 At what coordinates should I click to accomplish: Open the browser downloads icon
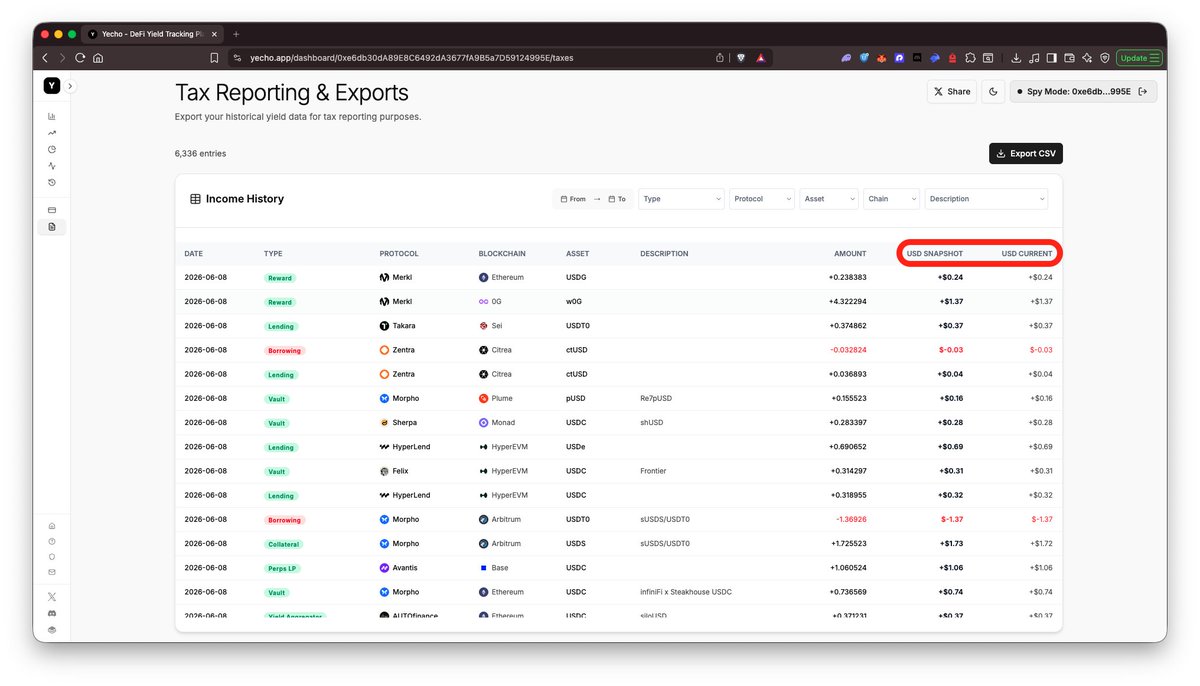1016,58
